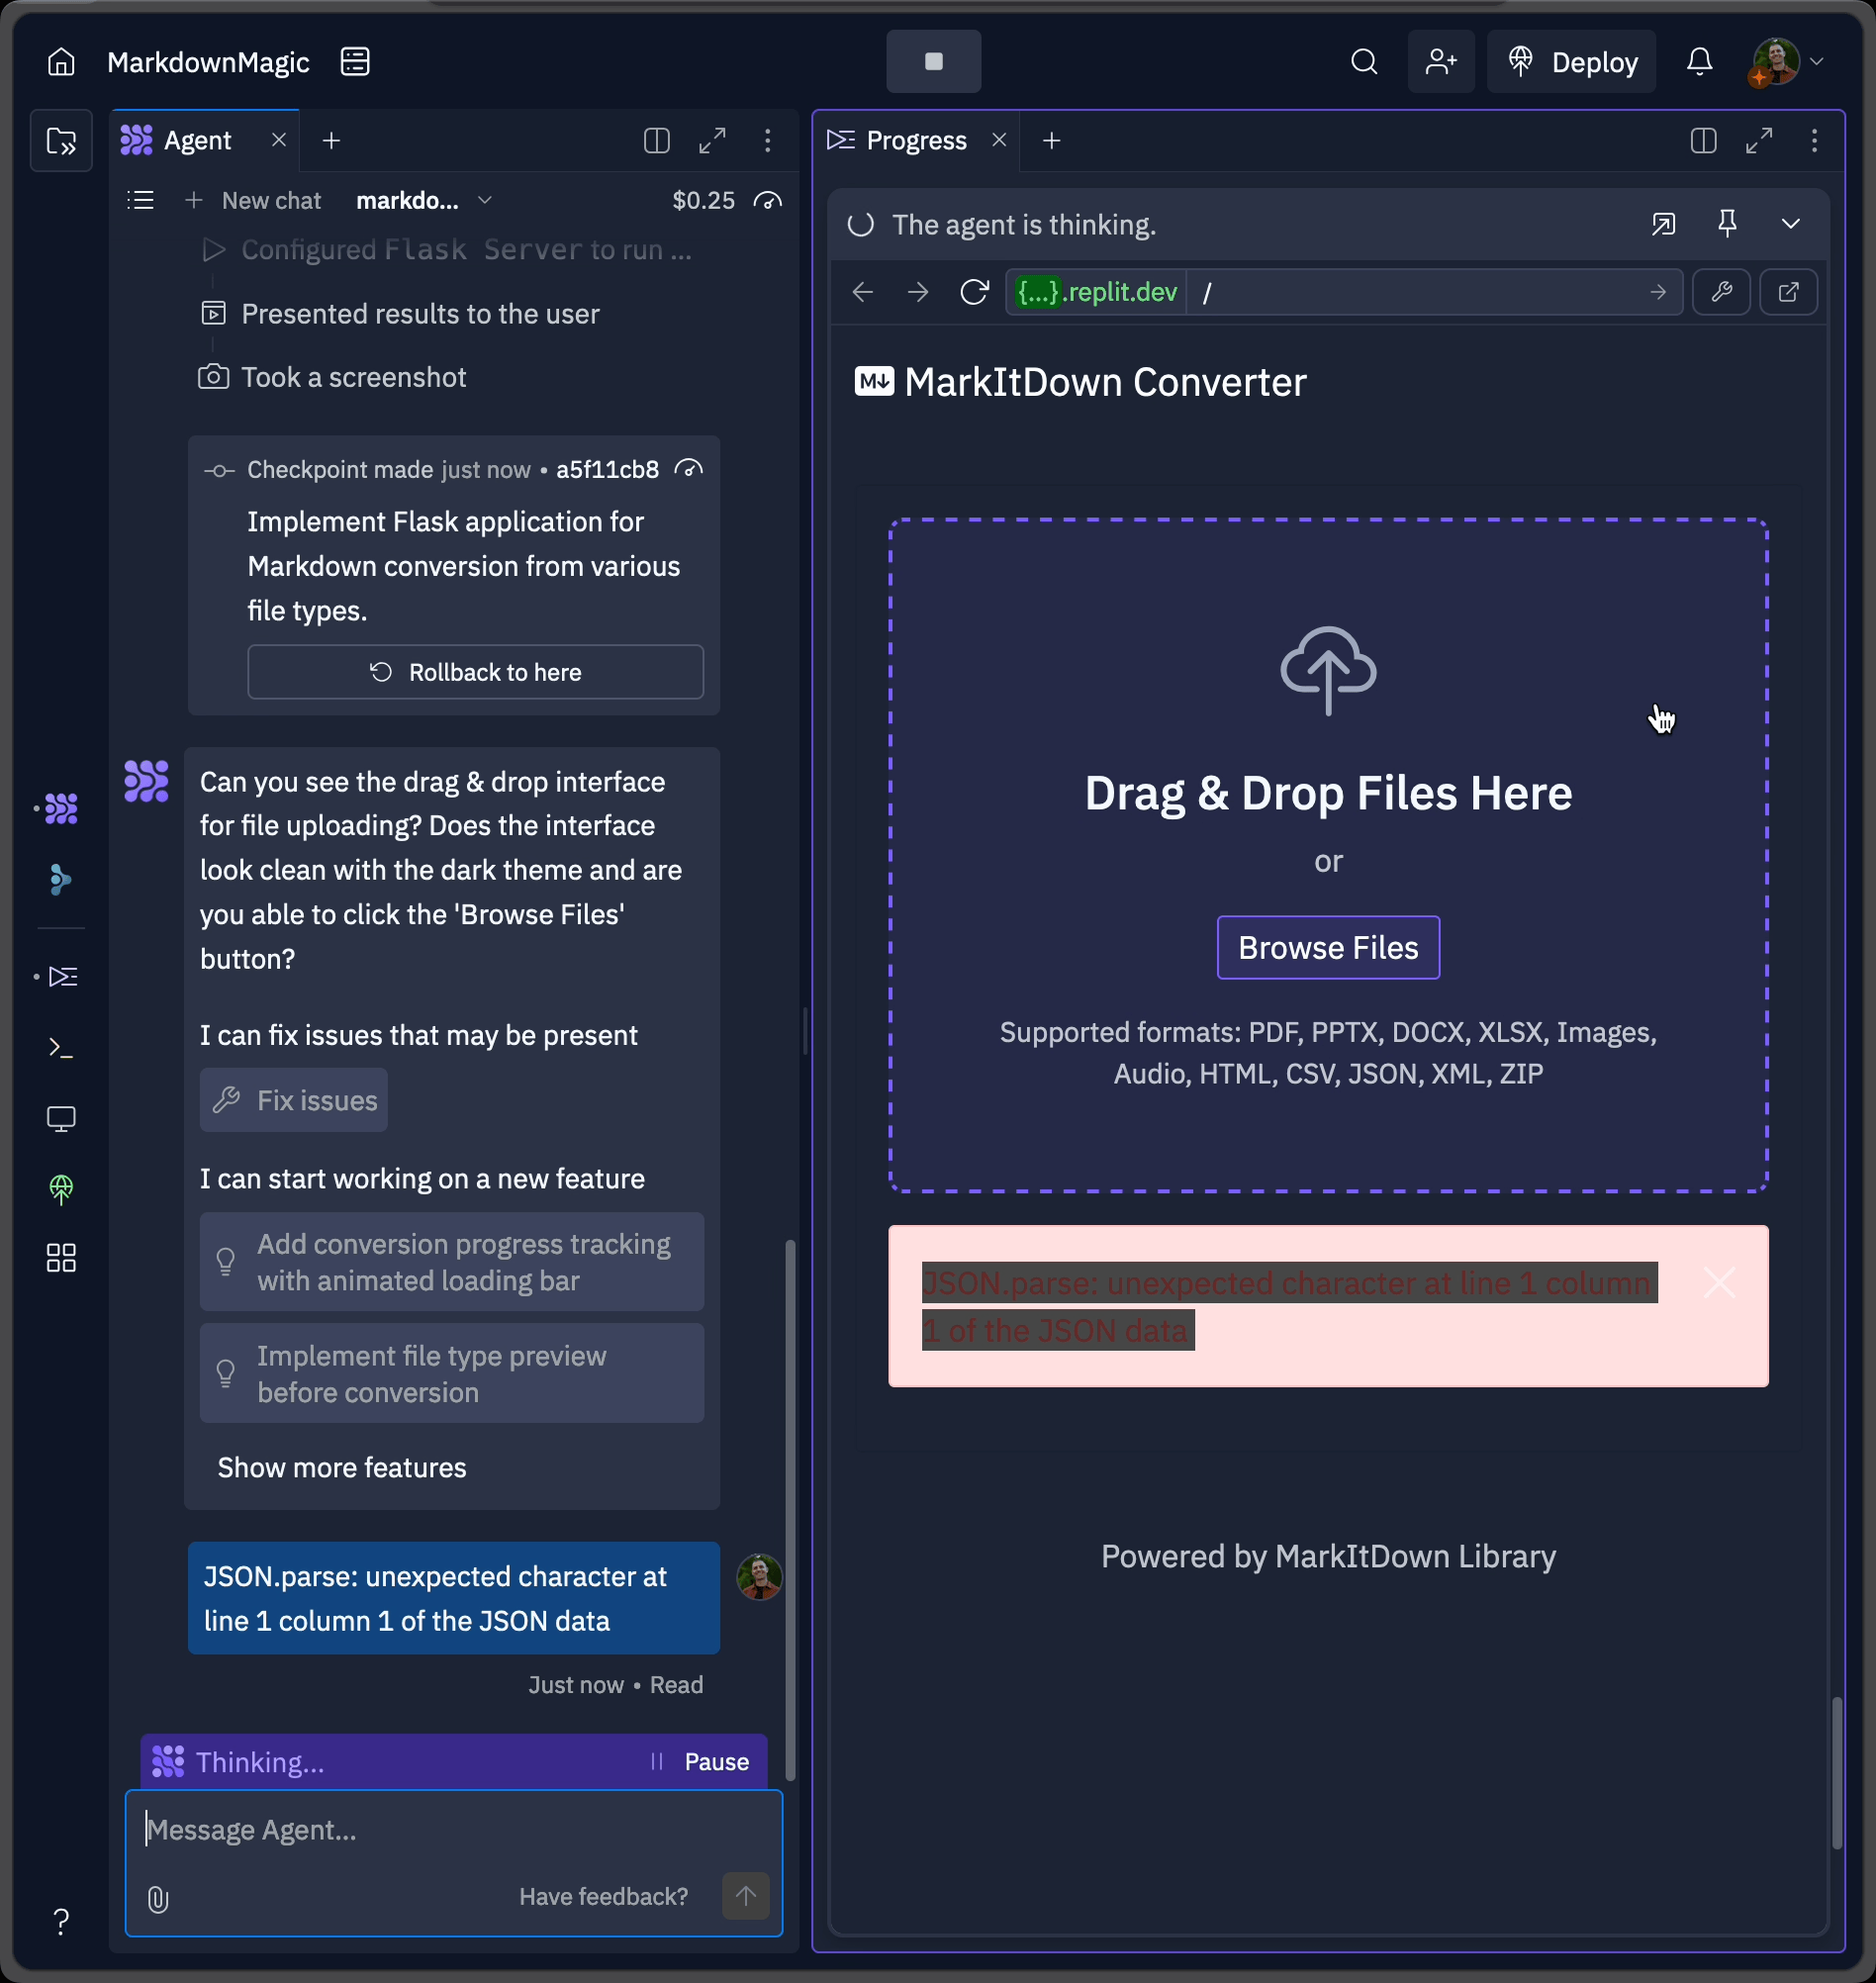Start a New chat
The image size is (1876, 1983).
coord(253,201)
